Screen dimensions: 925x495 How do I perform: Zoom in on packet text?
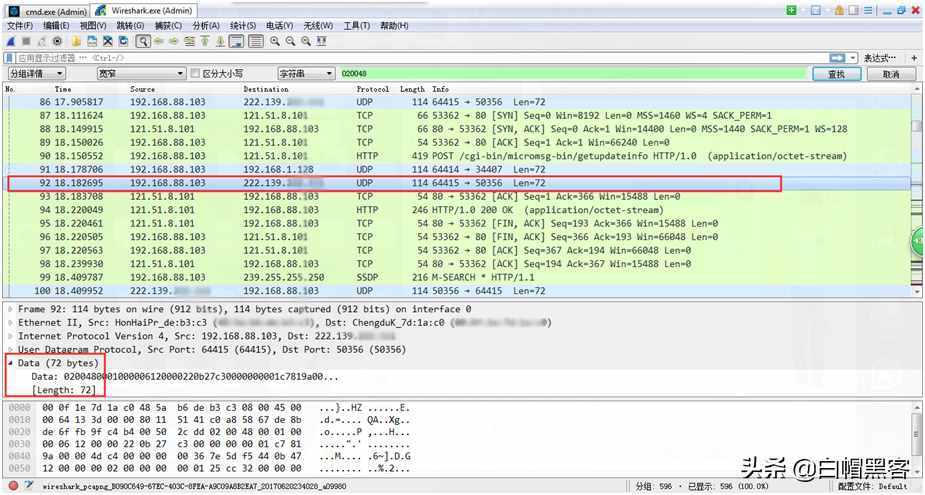(x=275, y=41)
